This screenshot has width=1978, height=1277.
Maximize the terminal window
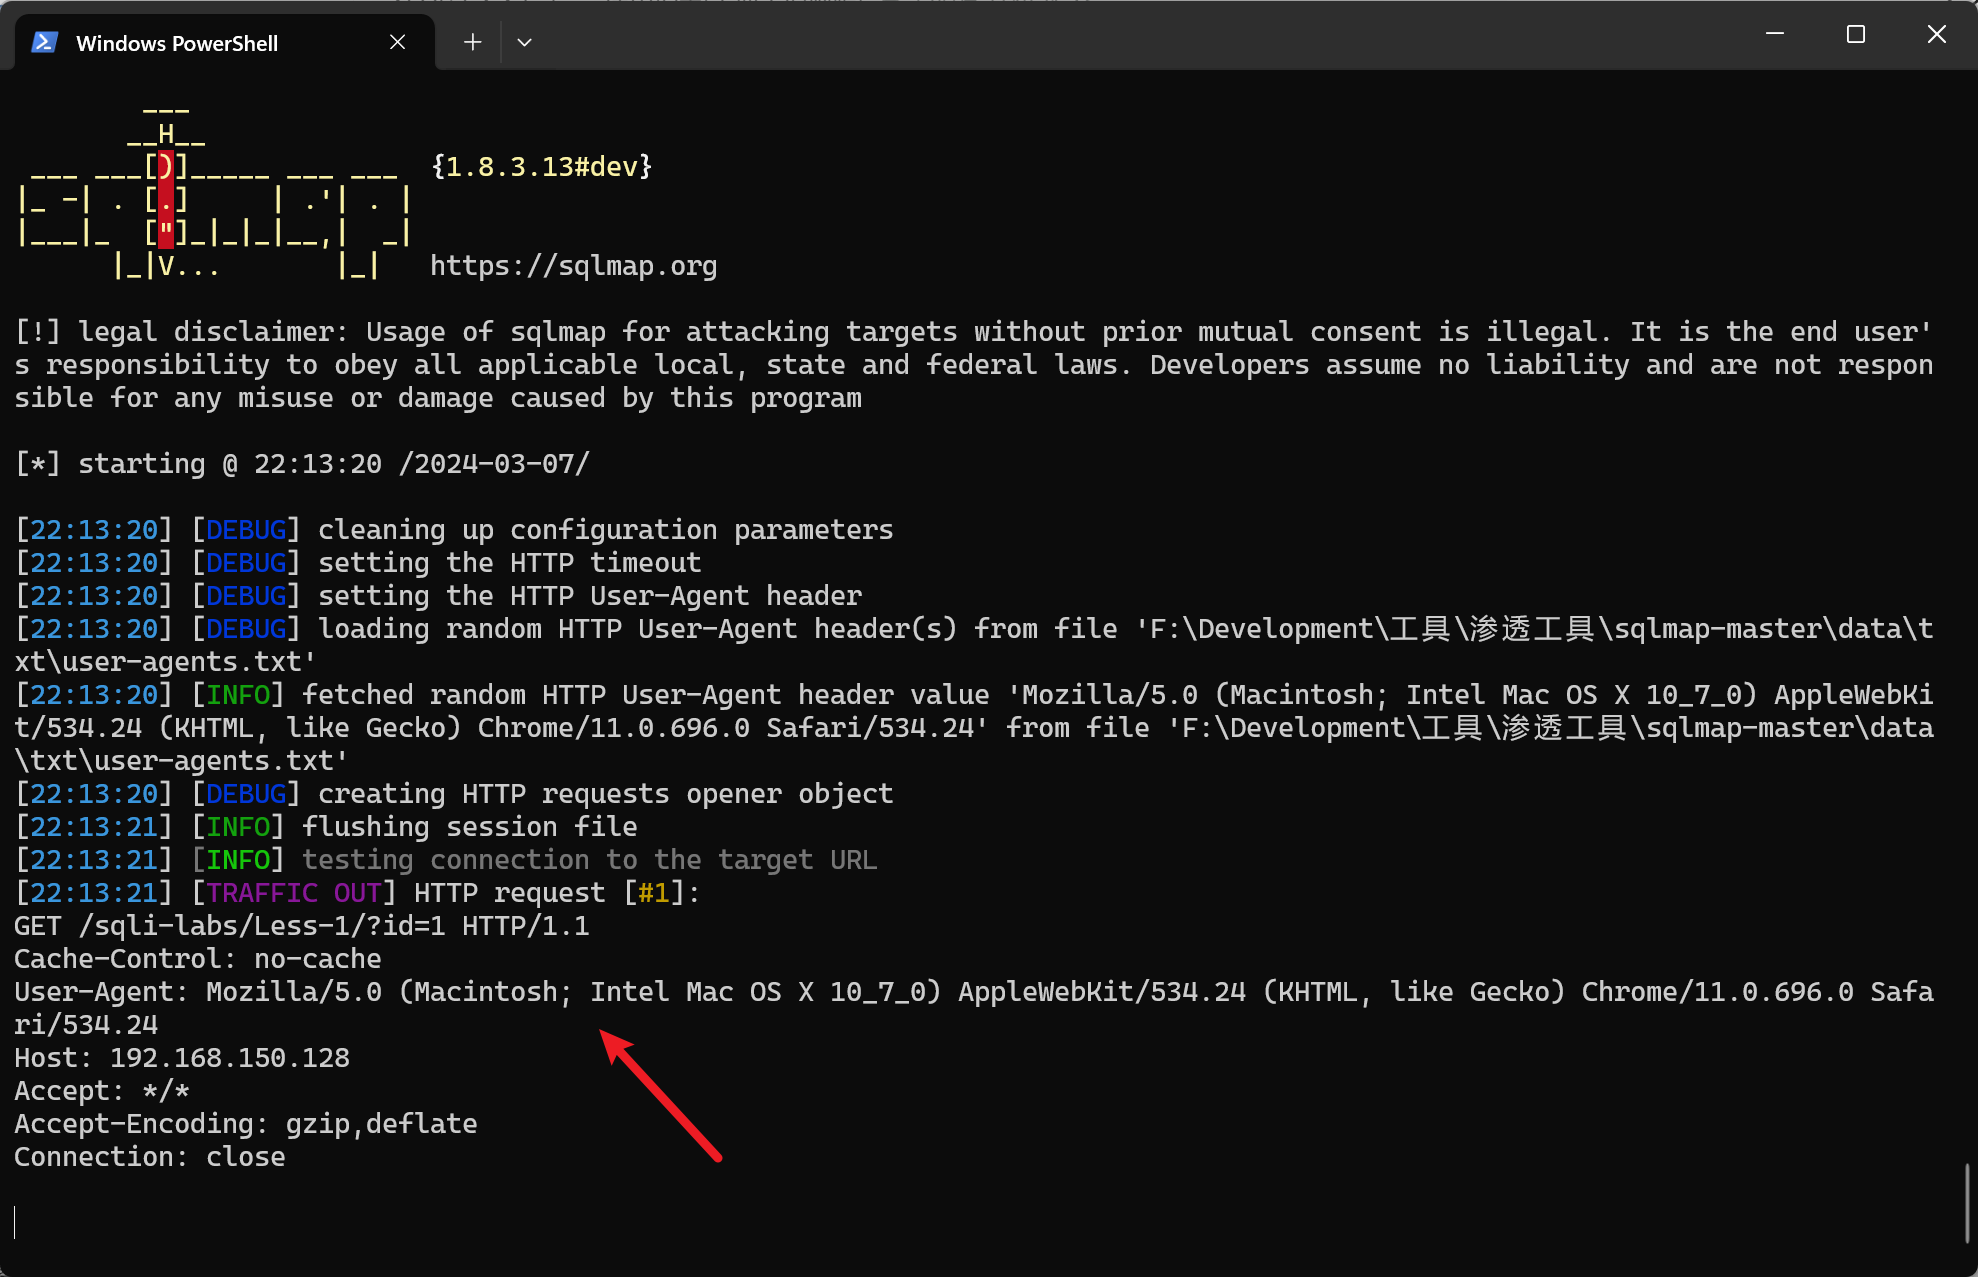coord(1856,34)
